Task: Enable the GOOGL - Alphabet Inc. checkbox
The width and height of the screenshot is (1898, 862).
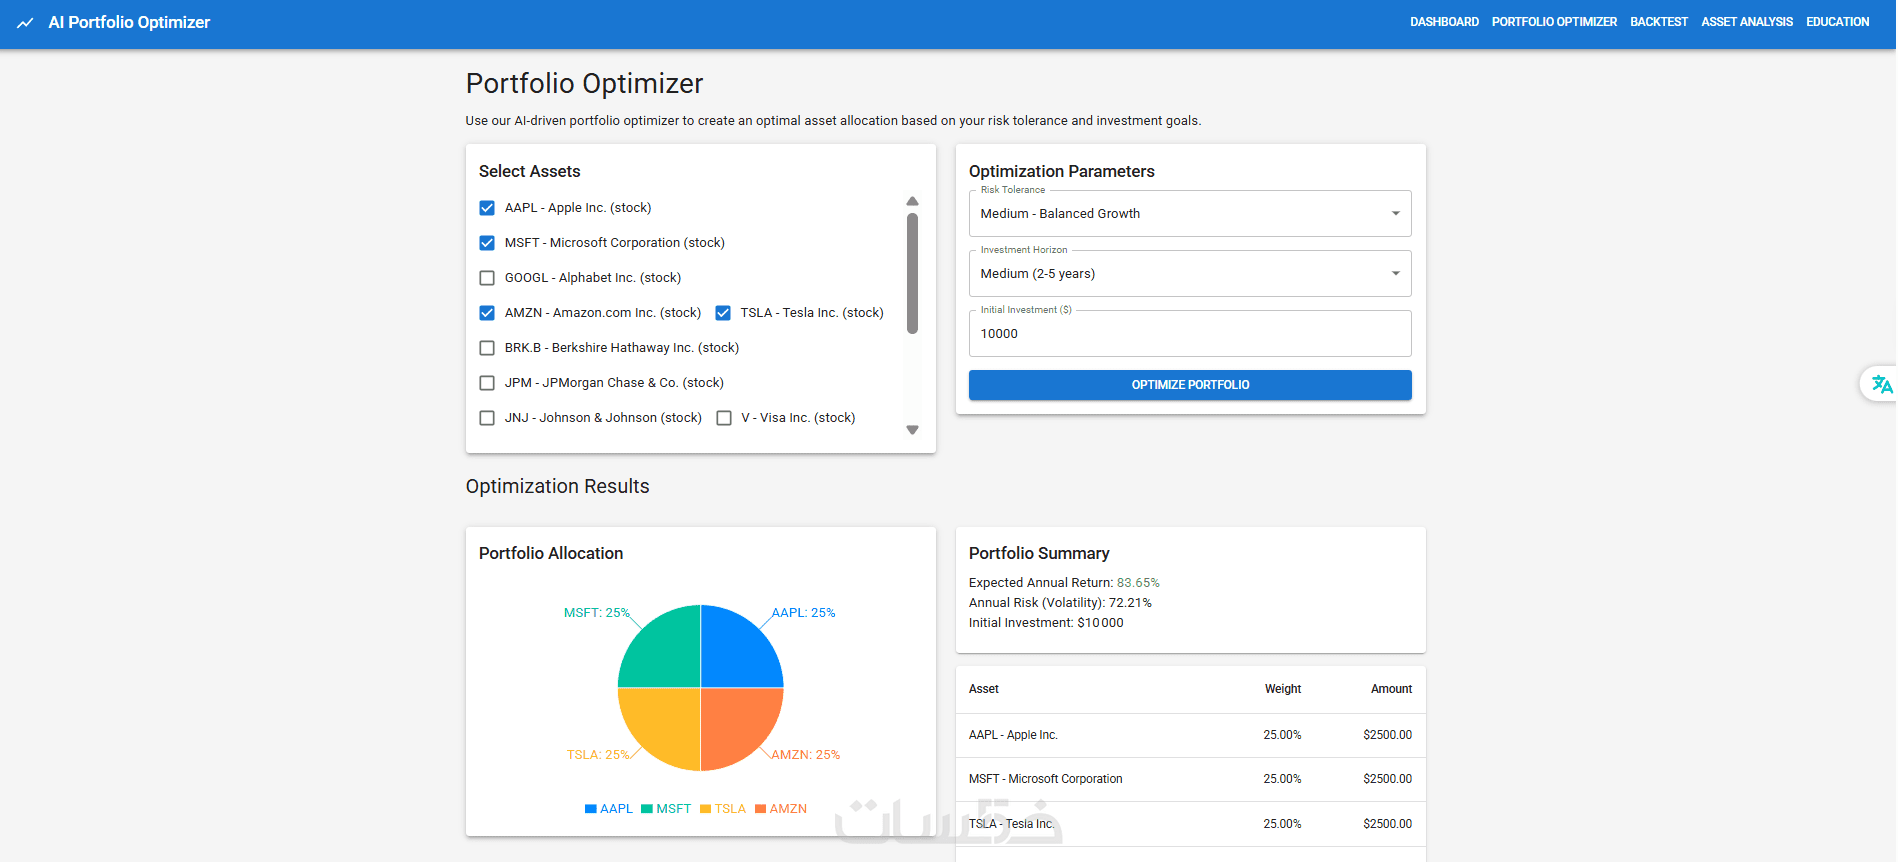Action: point(487,278)
